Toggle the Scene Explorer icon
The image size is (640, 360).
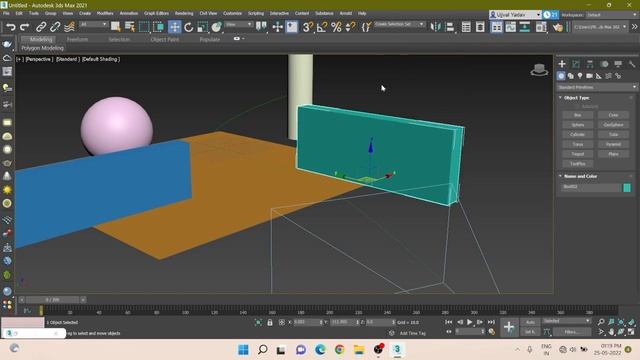click(466, 27)
